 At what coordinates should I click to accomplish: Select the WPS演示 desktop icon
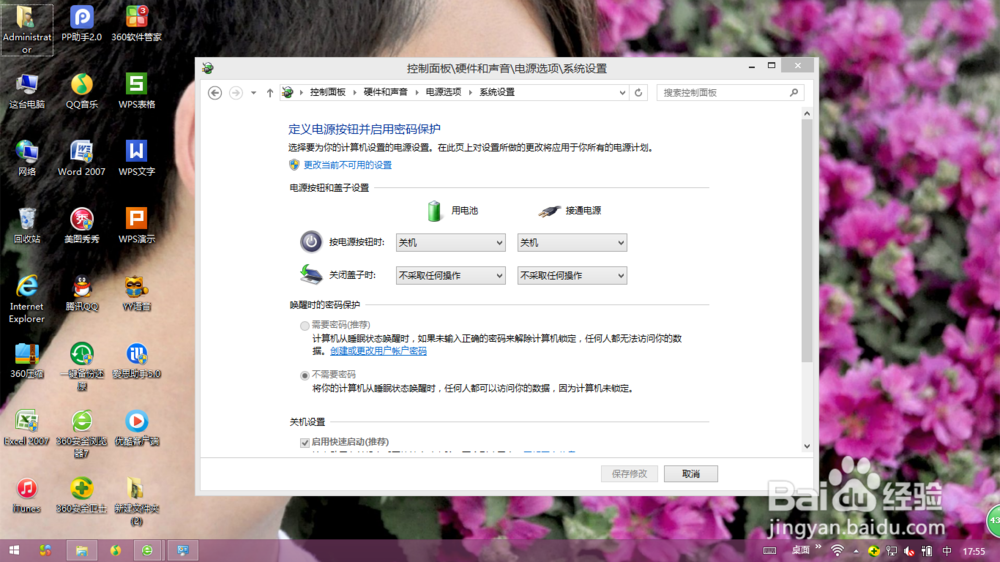click(x=136, y=225)
